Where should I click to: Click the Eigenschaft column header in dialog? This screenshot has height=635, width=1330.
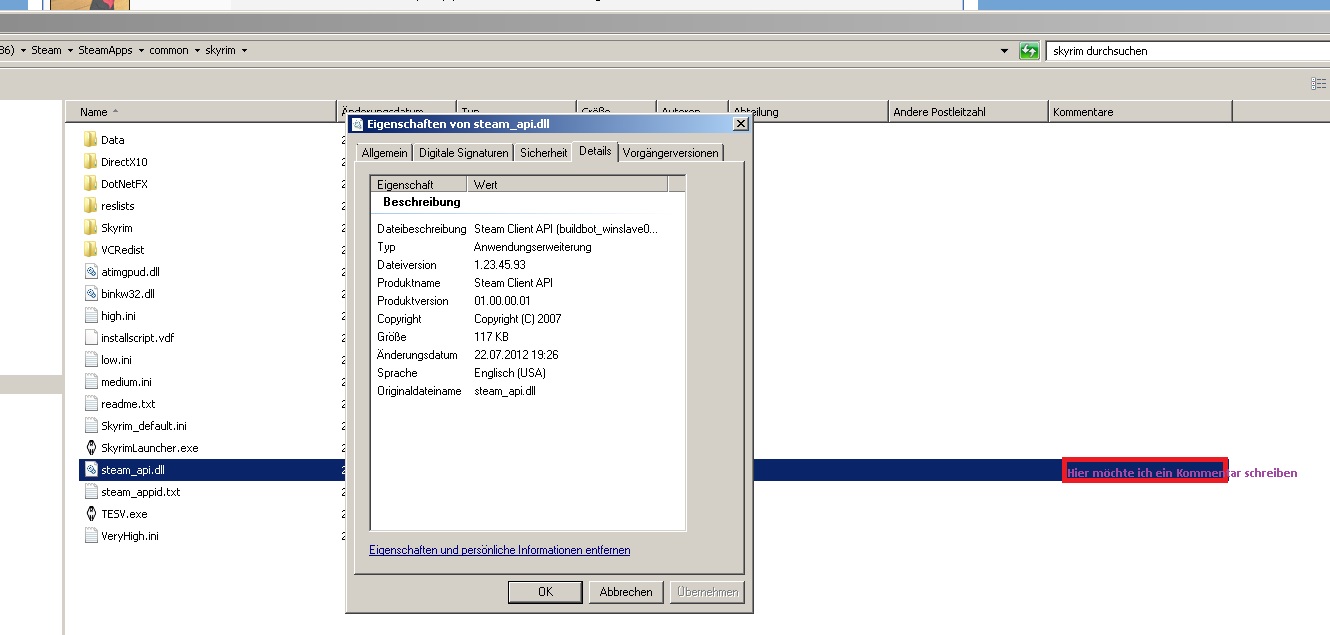pos(419,184)
